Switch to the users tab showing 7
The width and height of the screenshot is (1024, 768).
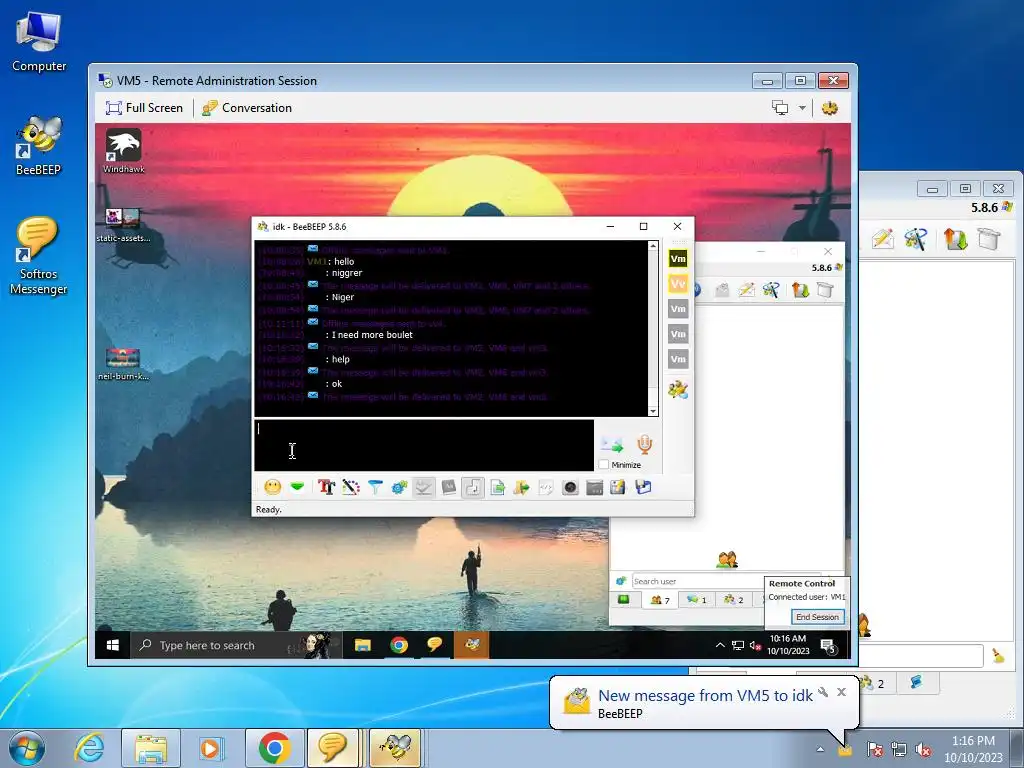(x=660, y=600)
